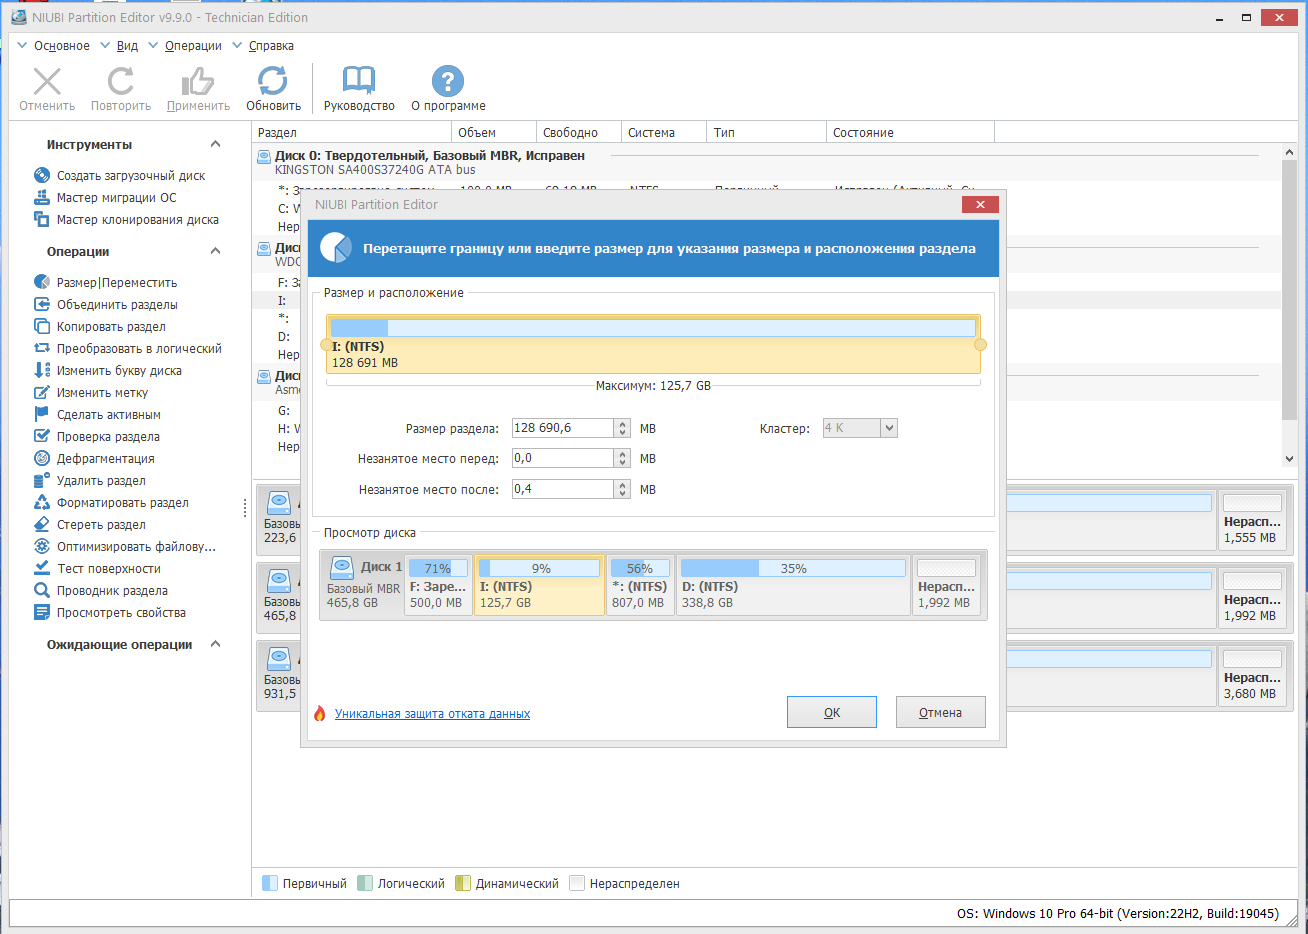
Task: Select Дефрагментация in the operations list
Action: click(105, 459)
